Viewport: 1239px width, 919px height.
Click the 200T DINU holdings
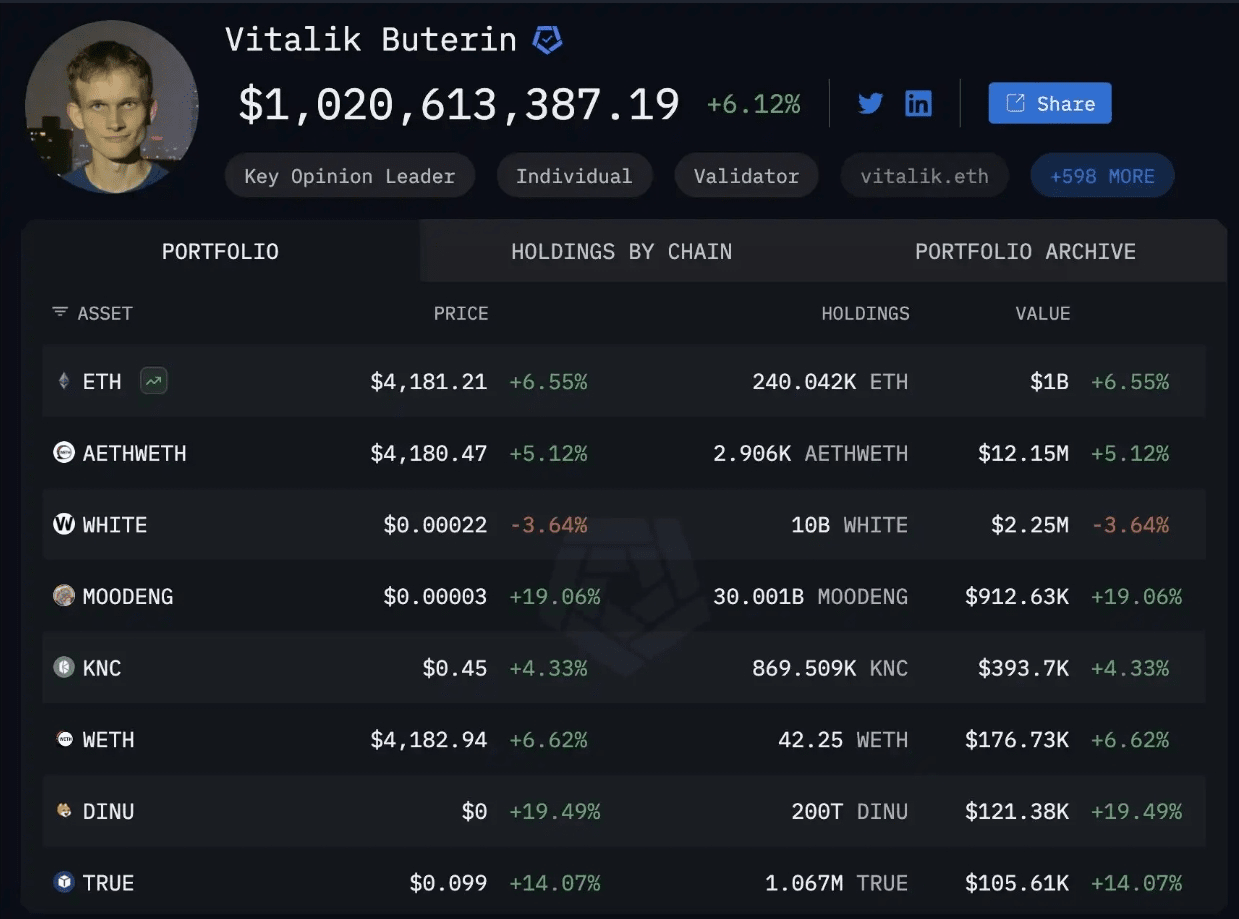(x=850, y=811)
